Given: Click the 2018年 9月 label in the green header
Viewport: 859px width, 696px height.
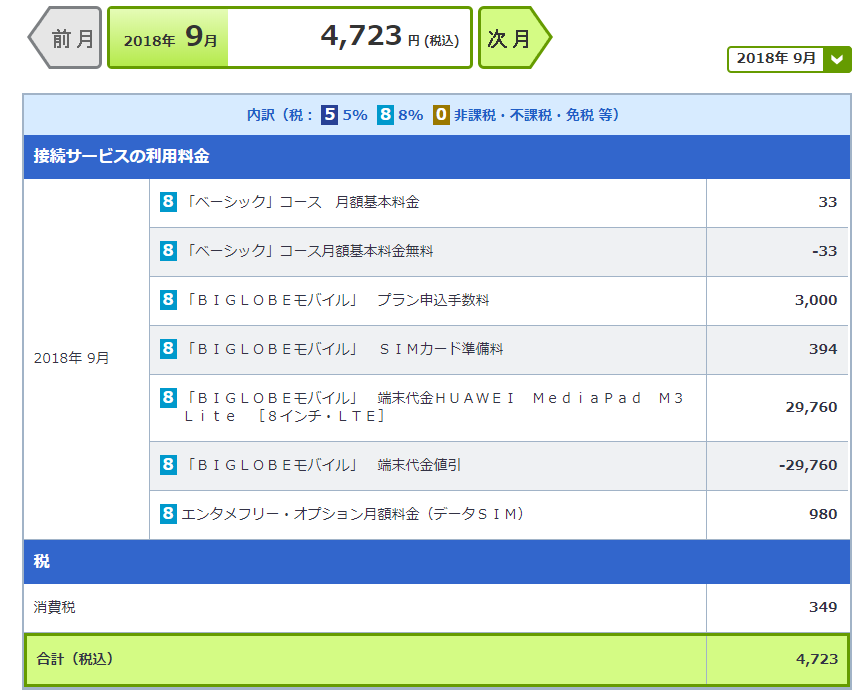Looking at the screenshot, I should click(168, 39).
